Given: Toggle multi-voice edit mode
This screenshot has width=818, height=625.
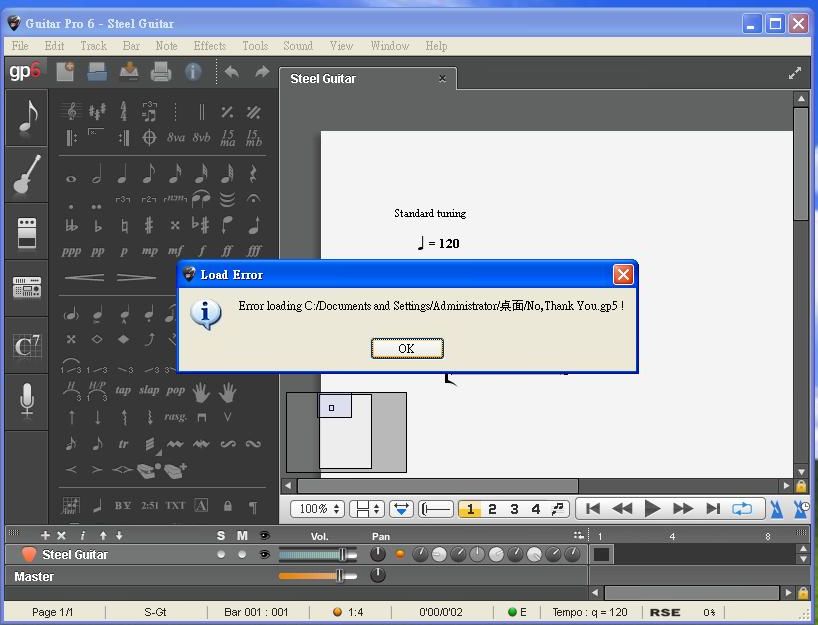Looking at the screenshot, I should tap(558, 509).
